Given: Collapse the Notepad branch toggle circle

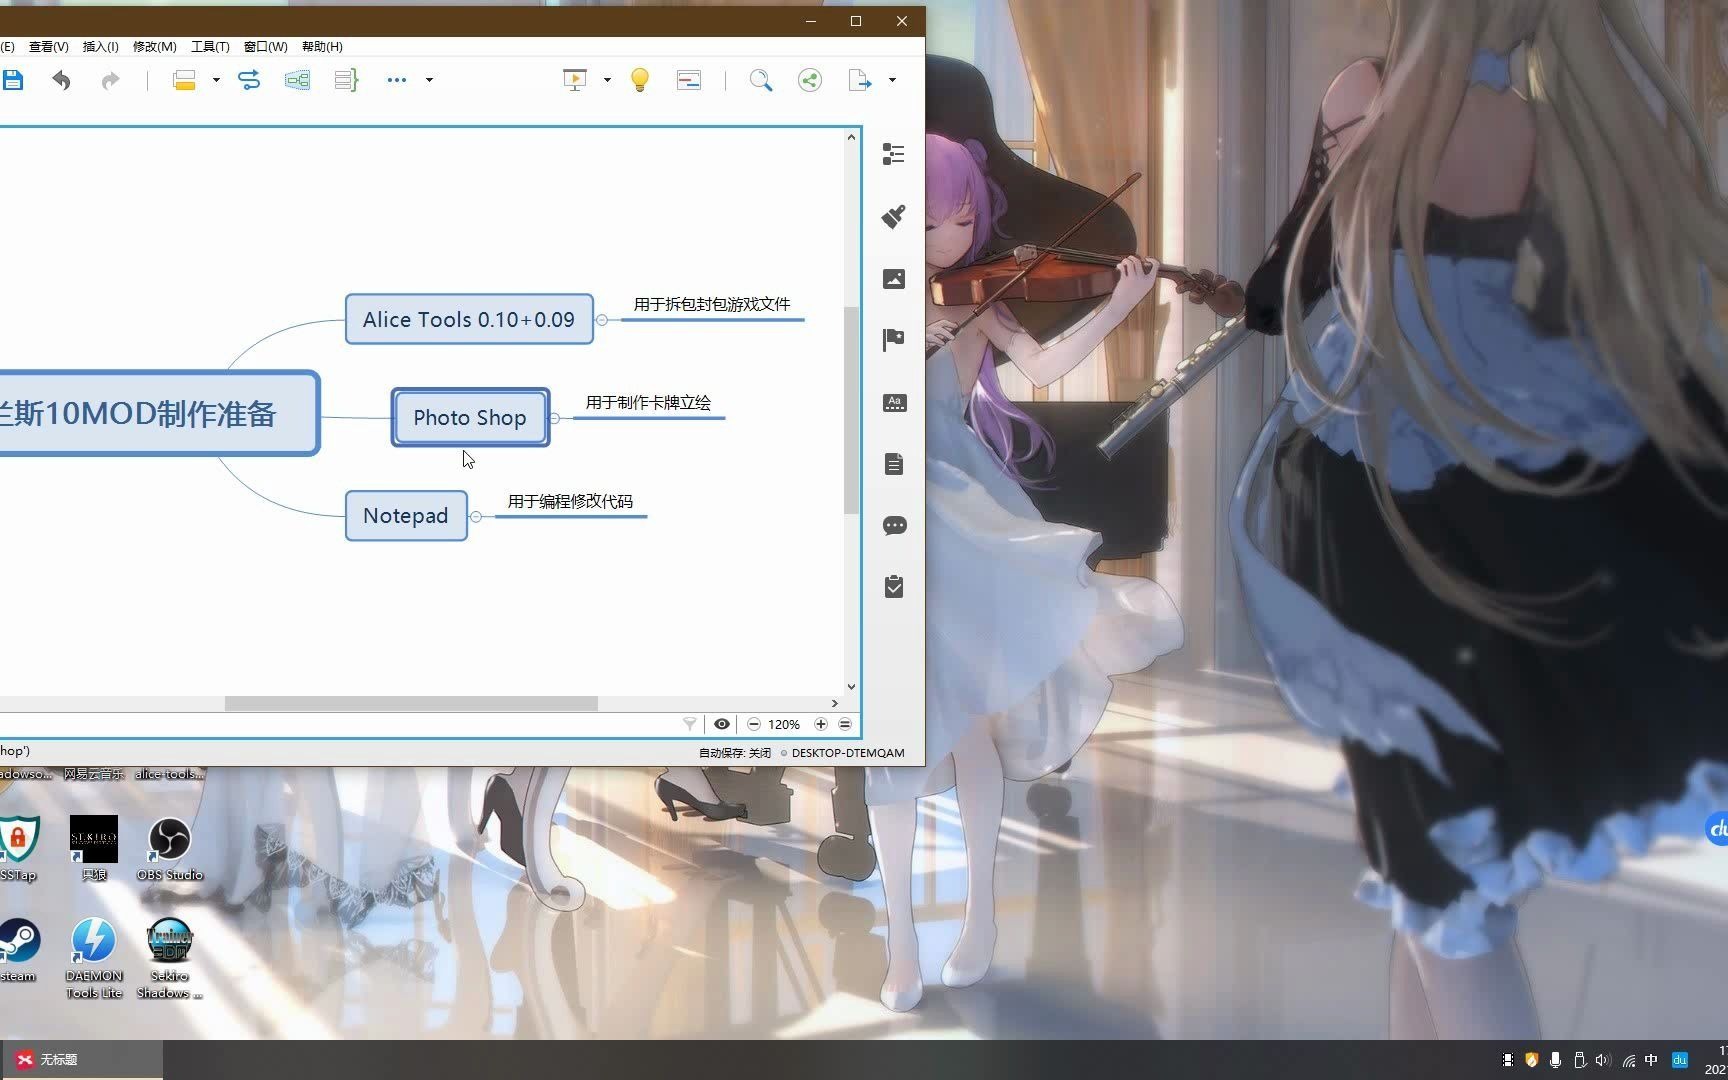Looking at the screenshot, I should point(476,517).
